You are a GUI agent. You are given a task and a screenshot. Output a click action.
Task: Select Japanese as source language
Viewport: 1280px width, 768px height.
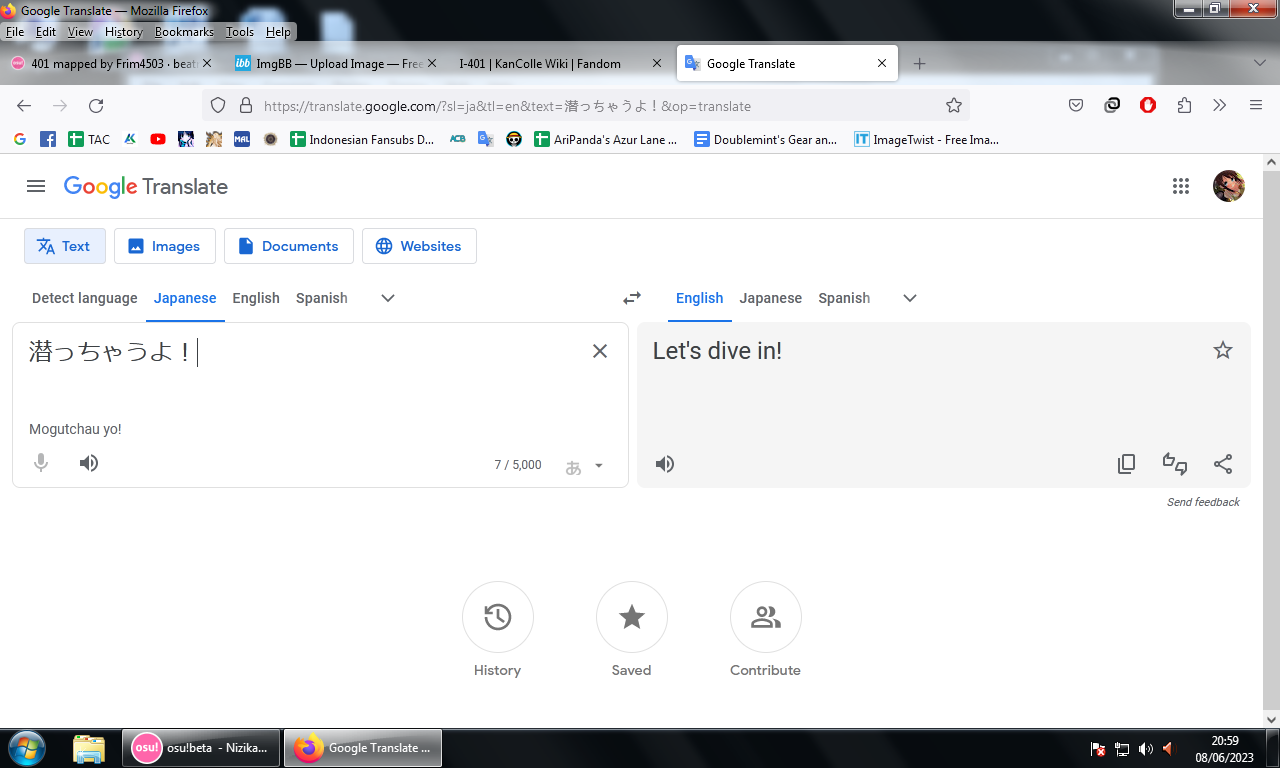pos(185,298)
